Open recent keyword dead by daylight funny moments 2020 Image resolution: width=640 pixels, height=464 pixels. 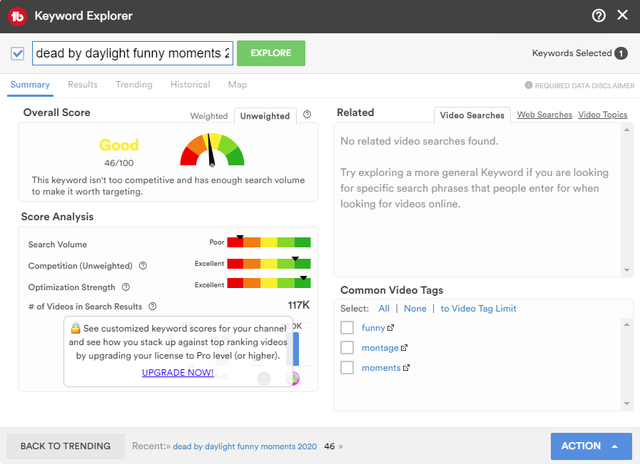click(244, 446)
